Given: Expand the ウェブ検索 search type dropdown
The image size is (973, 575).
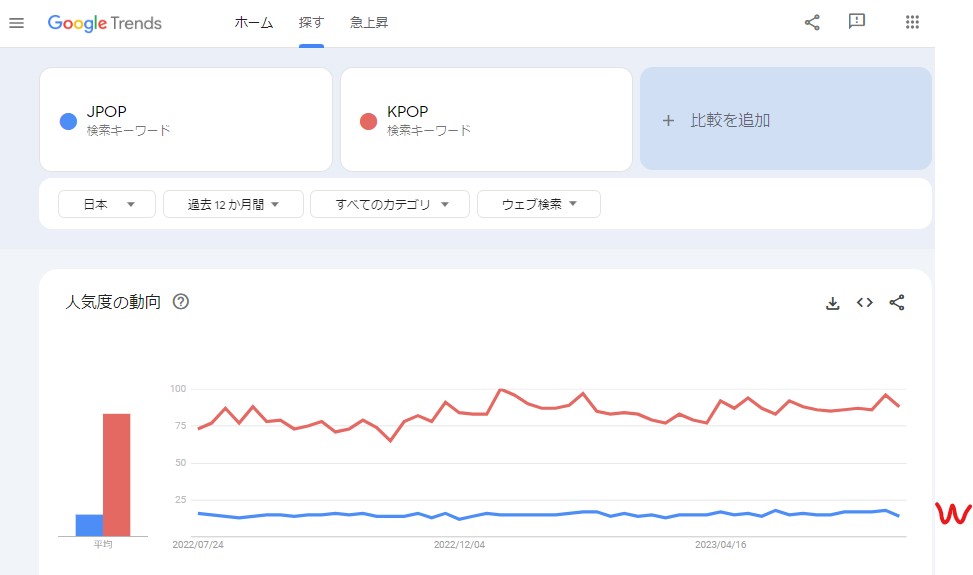Looking at the screenshot, I should pyautogui.click(x=539, y=204).
